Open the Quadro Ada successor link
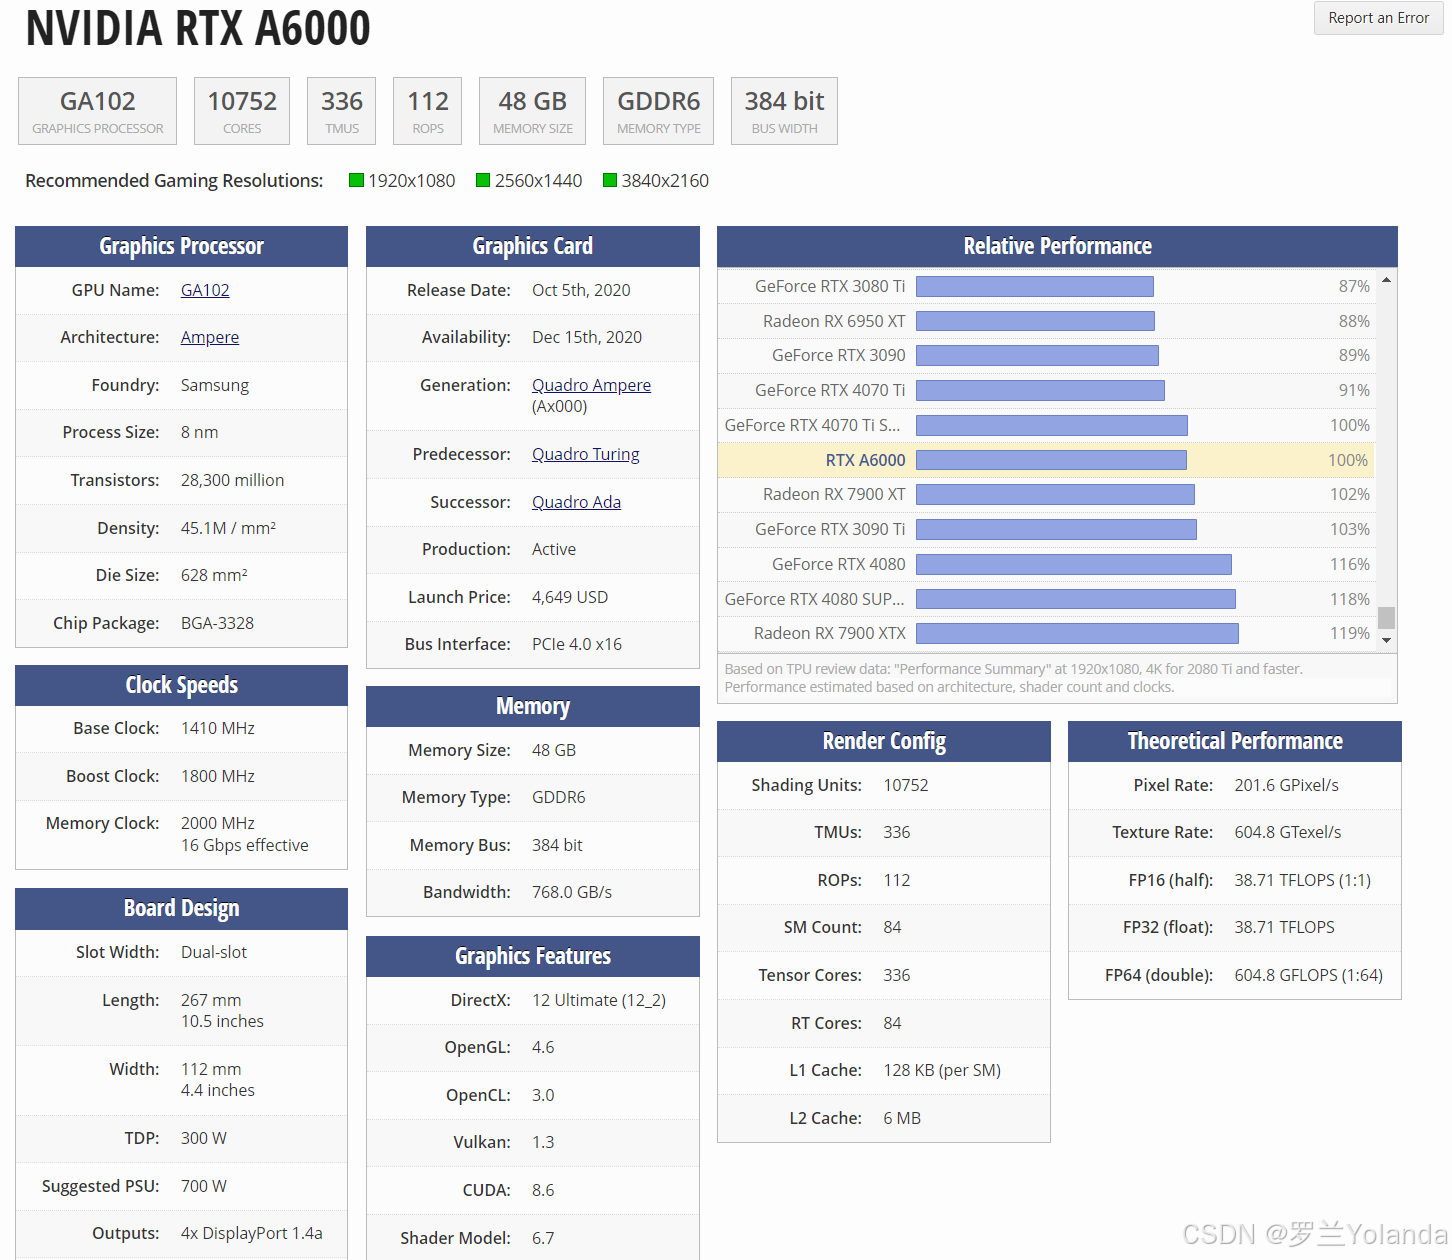The height and width of the screenshot is (1260, 1452). [576, 502]
